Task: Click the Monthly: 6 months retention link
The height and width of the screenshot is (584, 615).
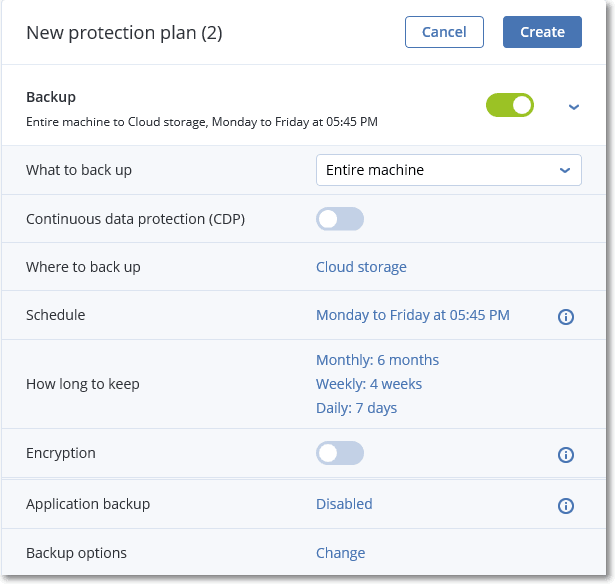Action: tap(377, 360)
